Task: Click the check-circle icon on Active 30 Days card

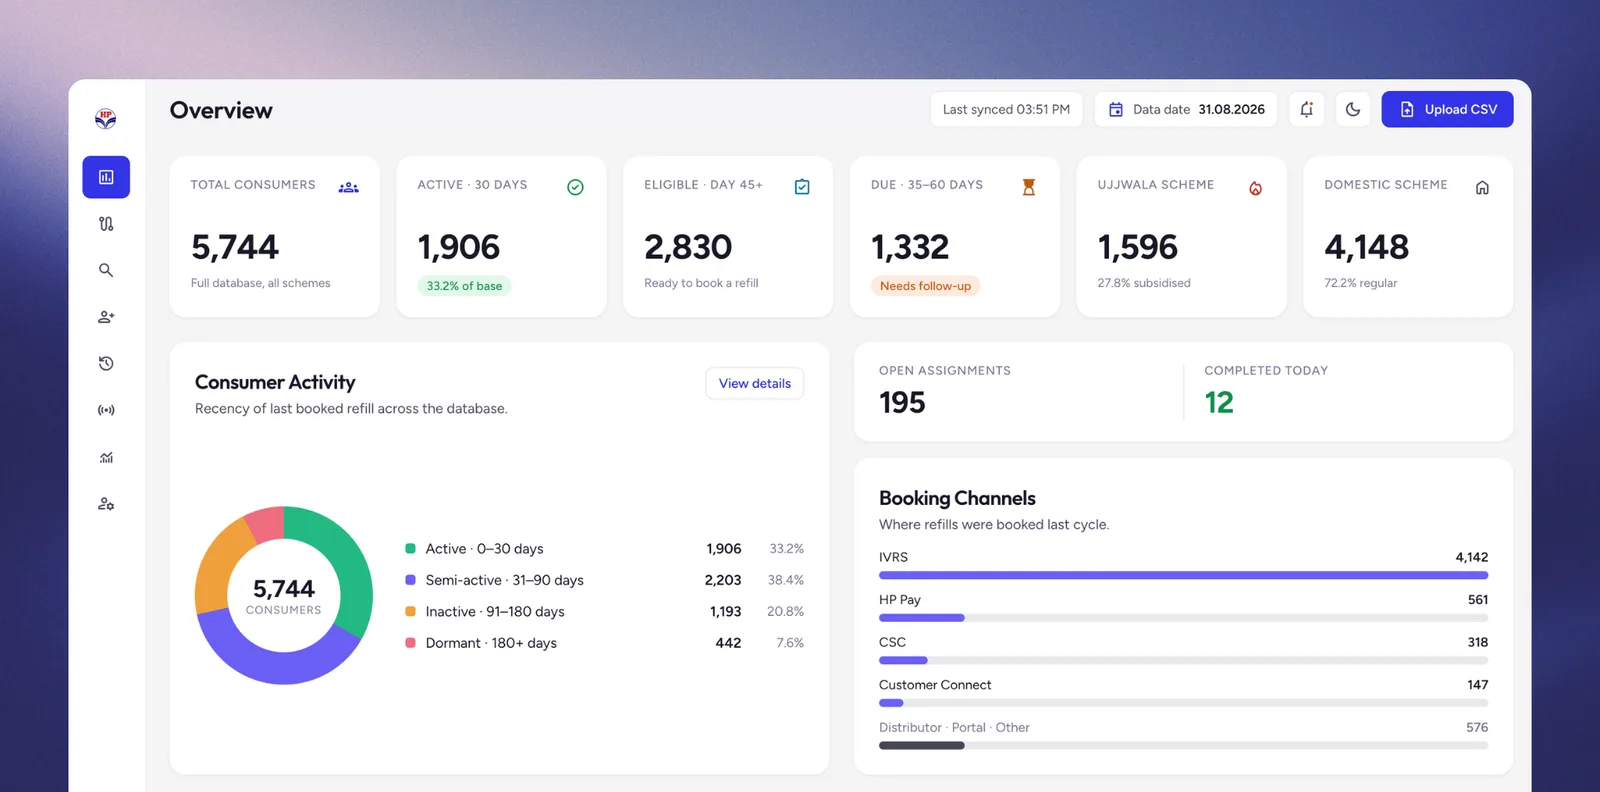Action: [575, 187]
